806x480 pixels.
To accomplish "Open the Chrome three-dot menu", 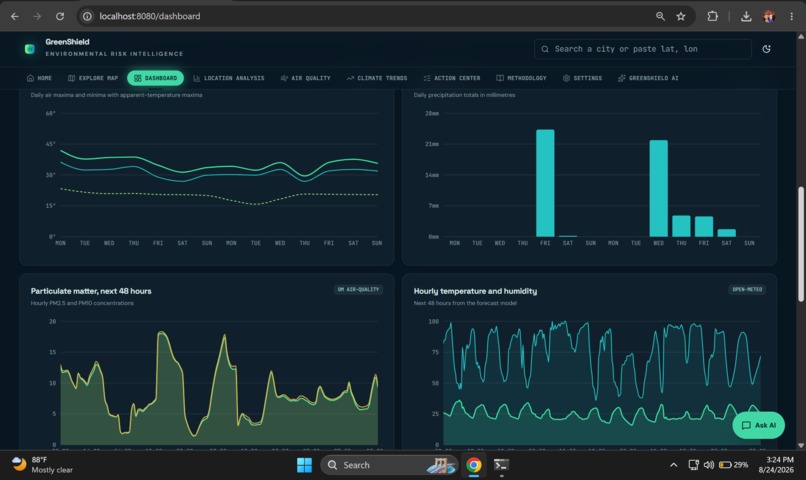I will point(792,16).
